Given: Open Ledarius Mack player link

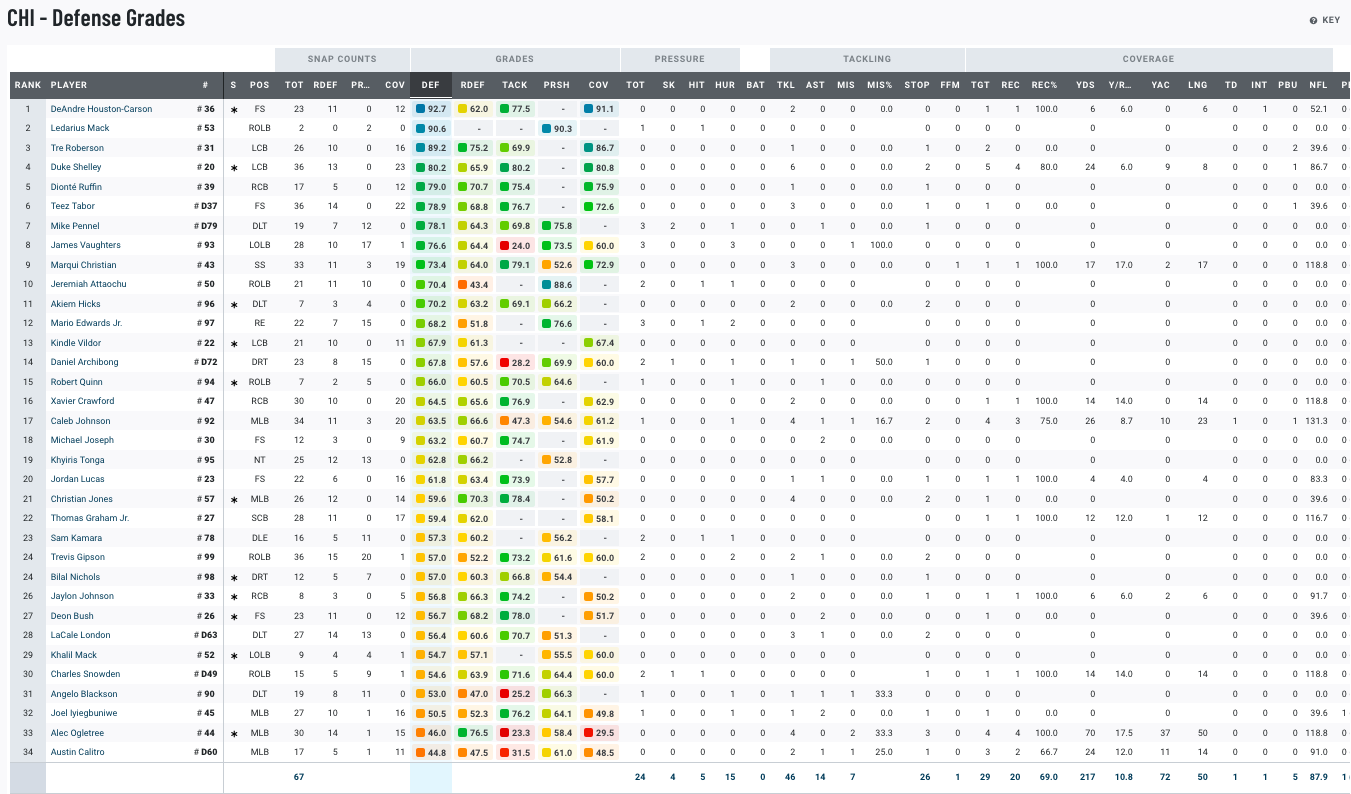Looking at the screenshot, I should point(80,128).
